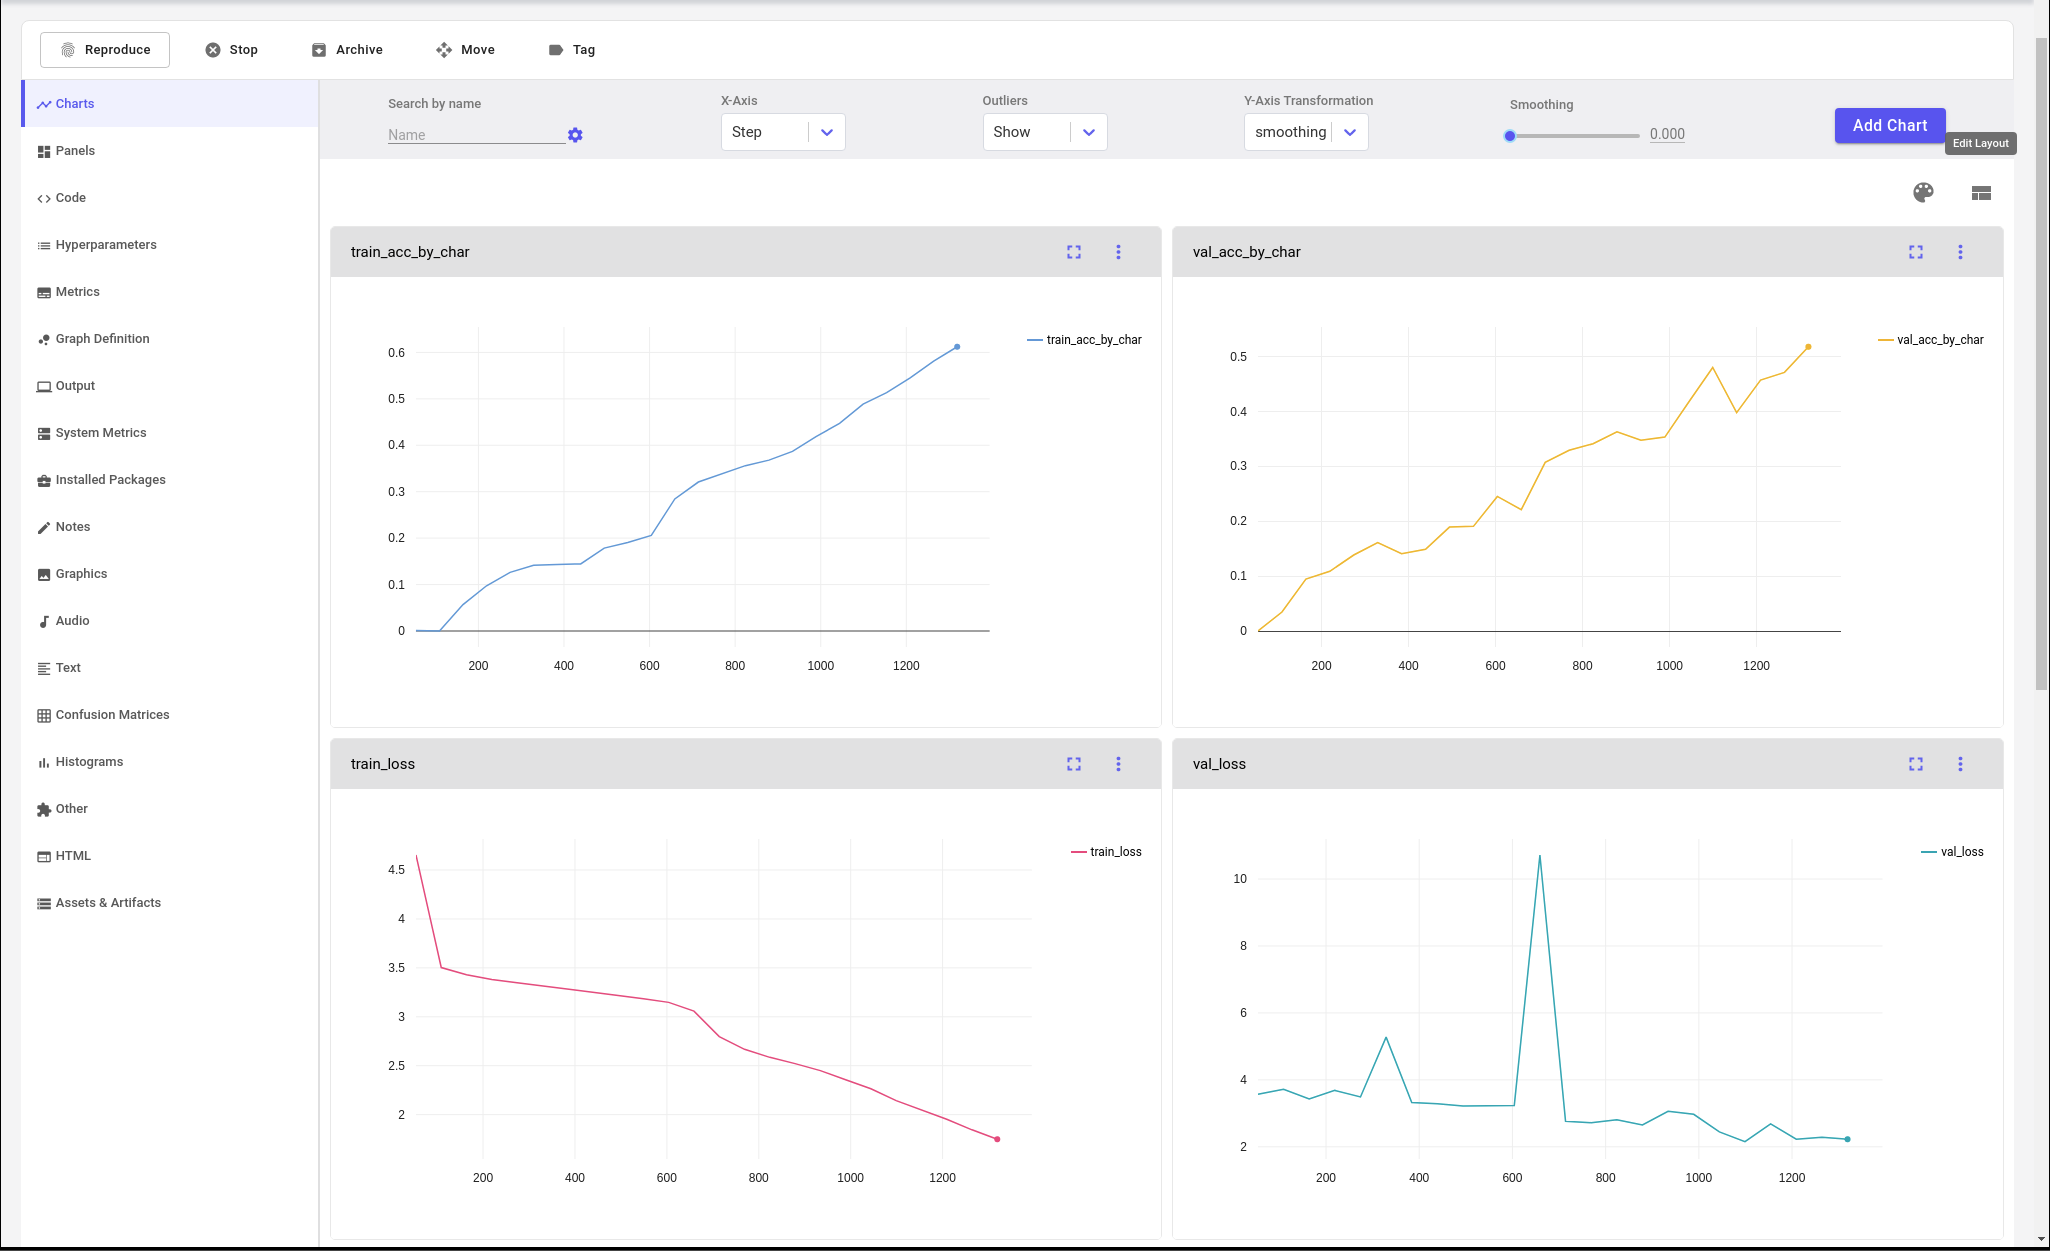The image size is (2050, 1251).
Task: Expand val_loss chart fullscreen
Action: point(1916,764)
